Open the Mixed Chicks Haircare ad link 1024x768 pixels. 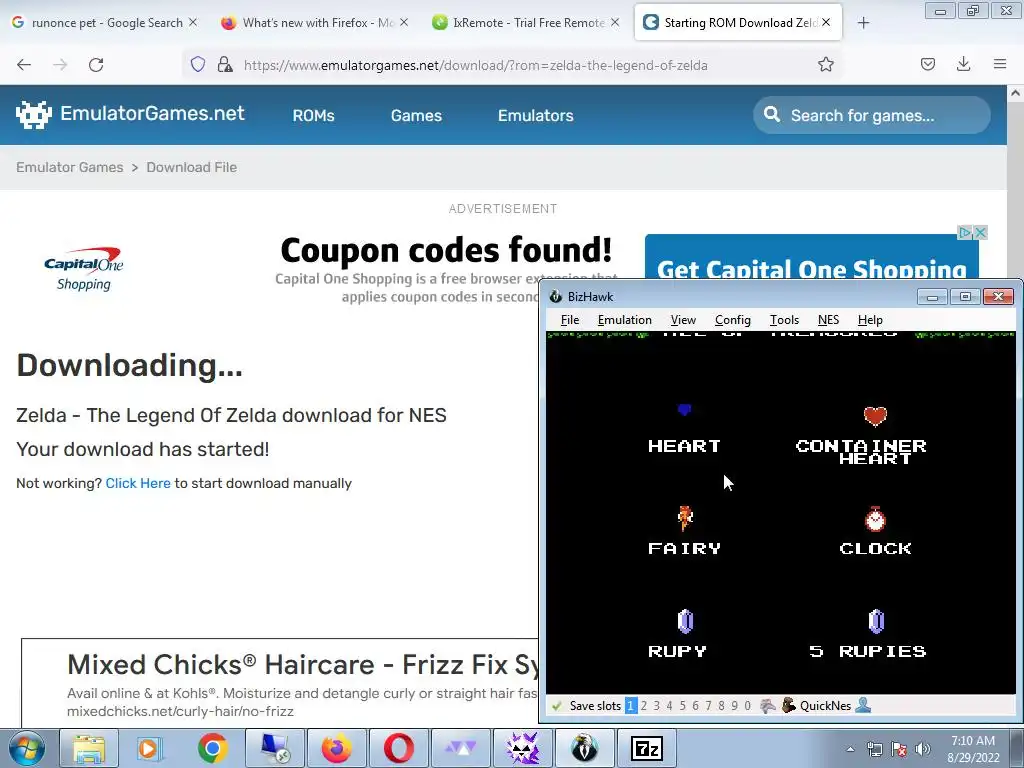(x=304, y=665)
